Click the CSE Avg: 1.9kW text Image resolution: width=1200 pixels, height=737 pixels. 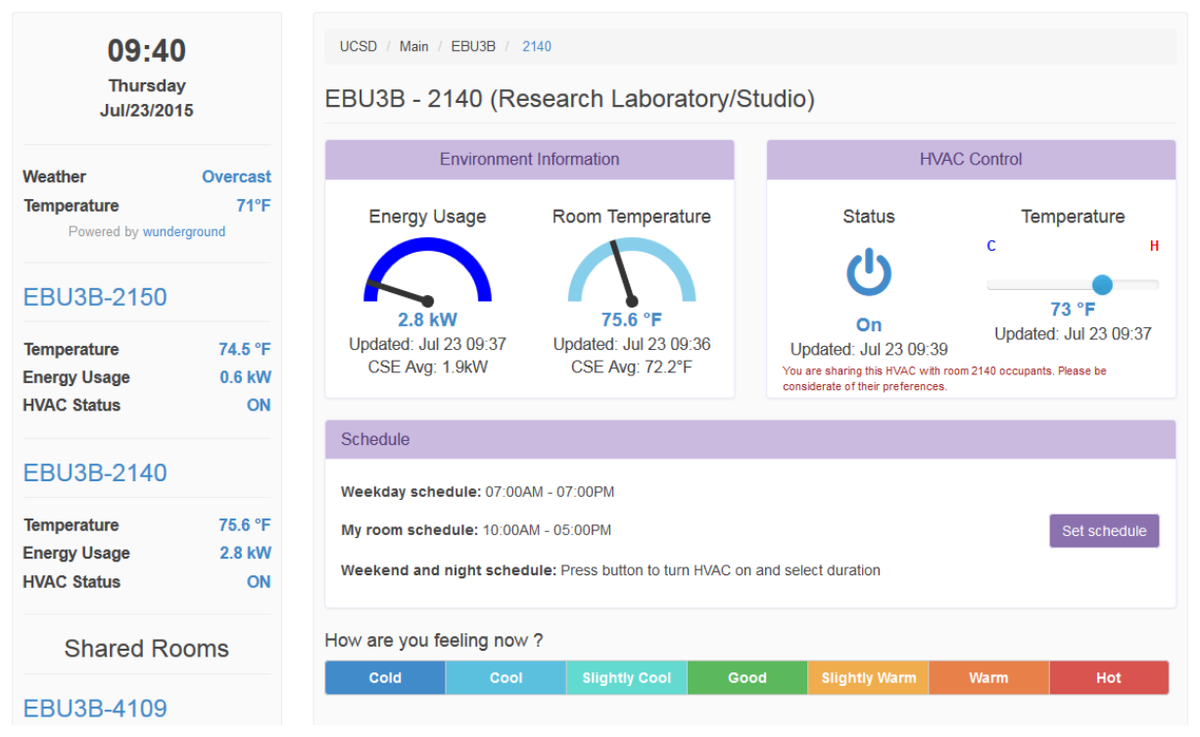pos(428,367)
